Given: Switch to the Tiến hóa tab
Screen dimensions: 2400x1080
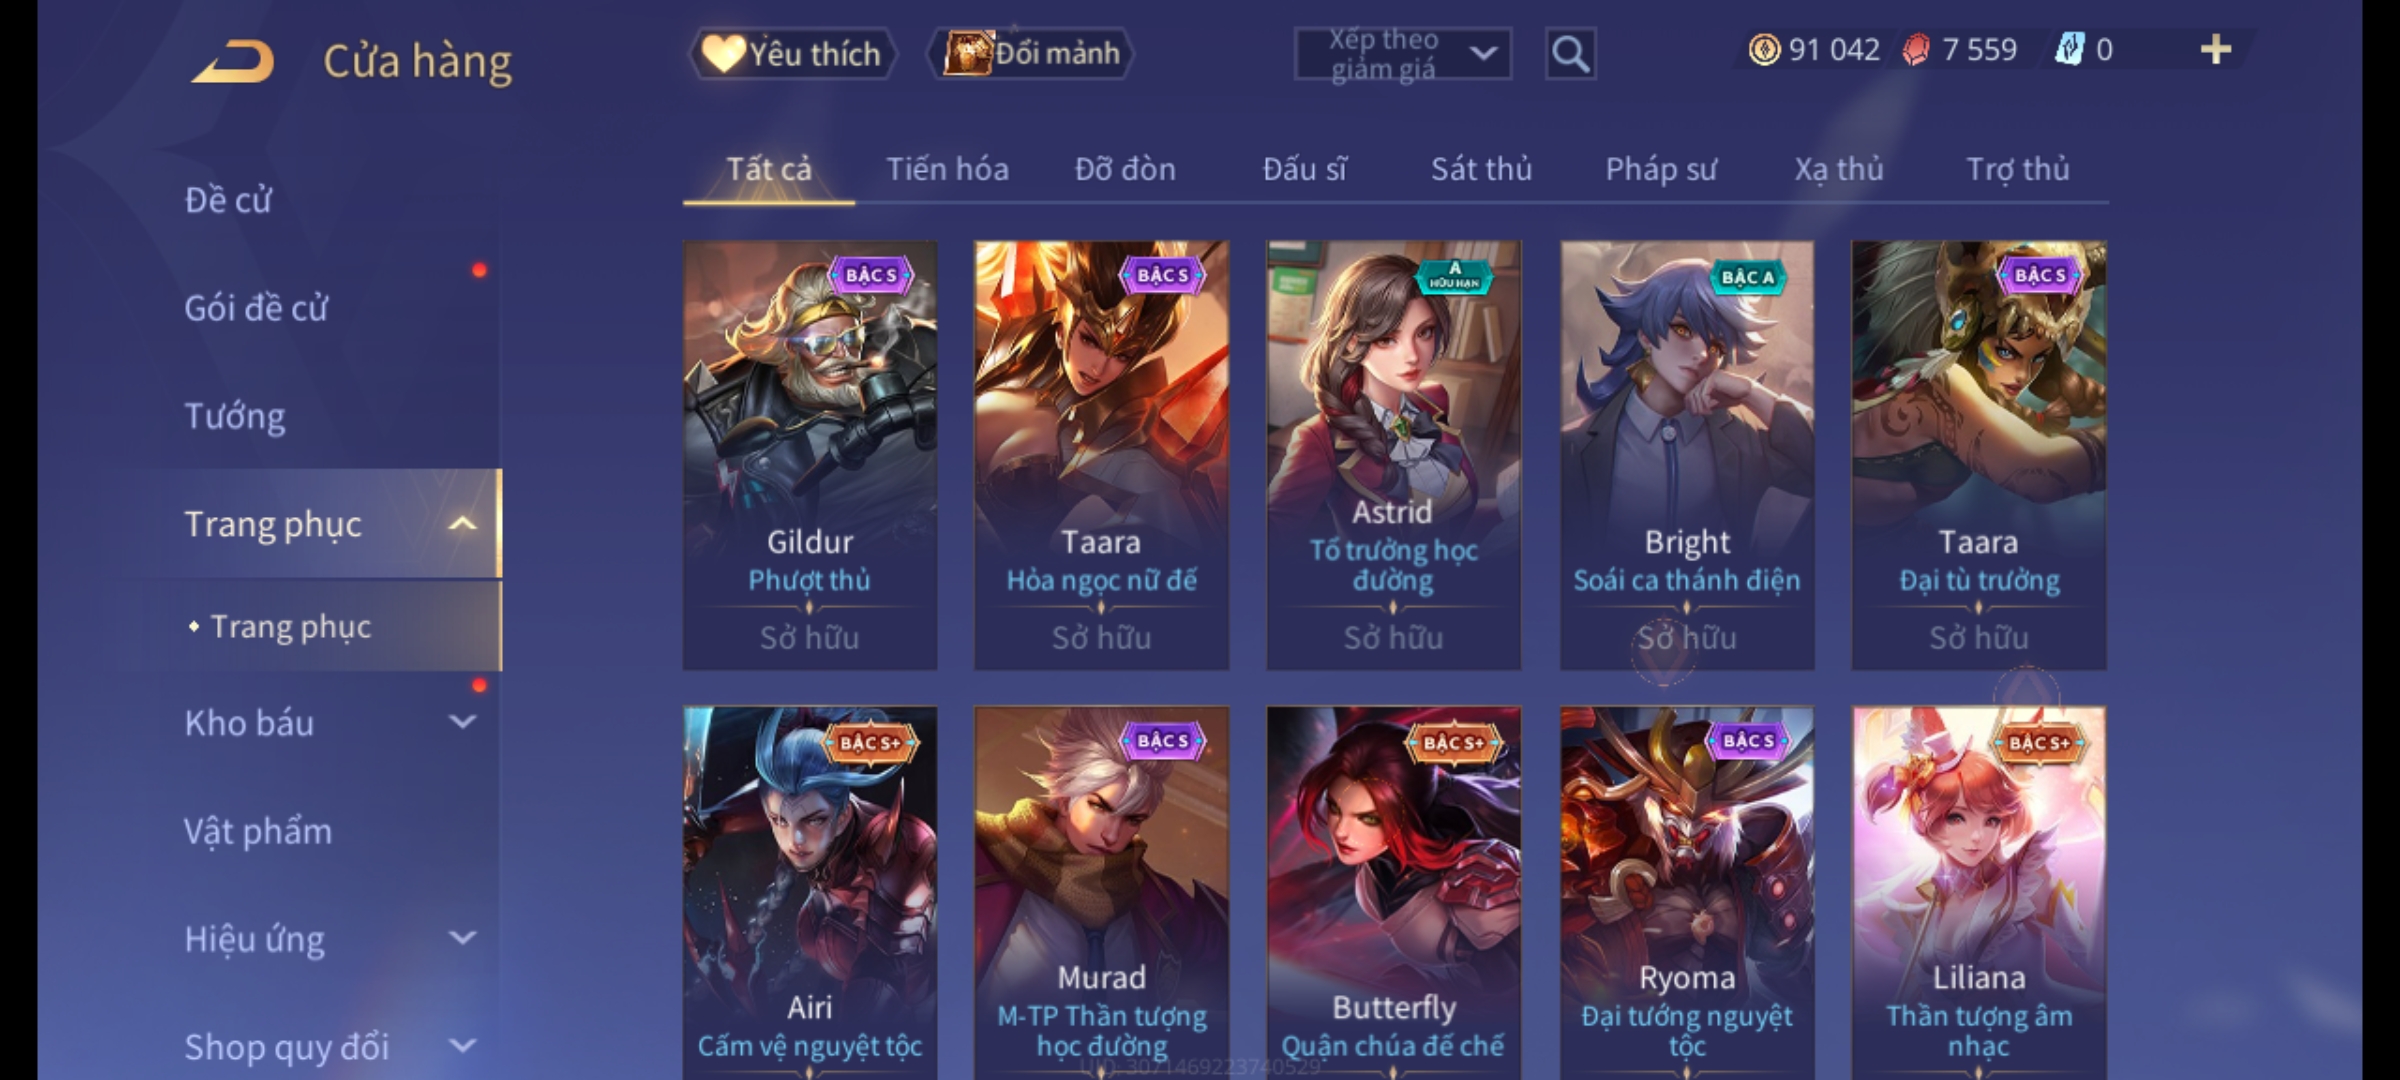Looking at the screenshot, I should point(947,169).
